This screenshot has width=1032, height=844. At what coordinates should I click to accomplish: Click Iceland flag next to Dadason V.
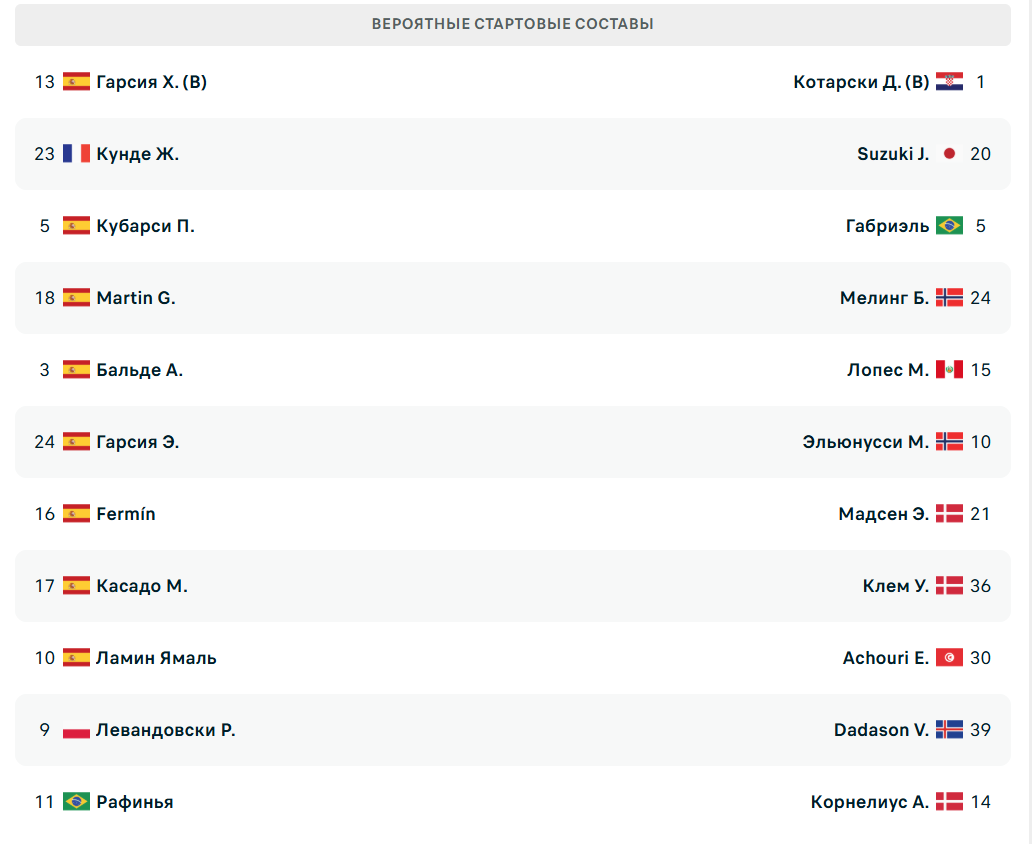click(x=949, y=730)
